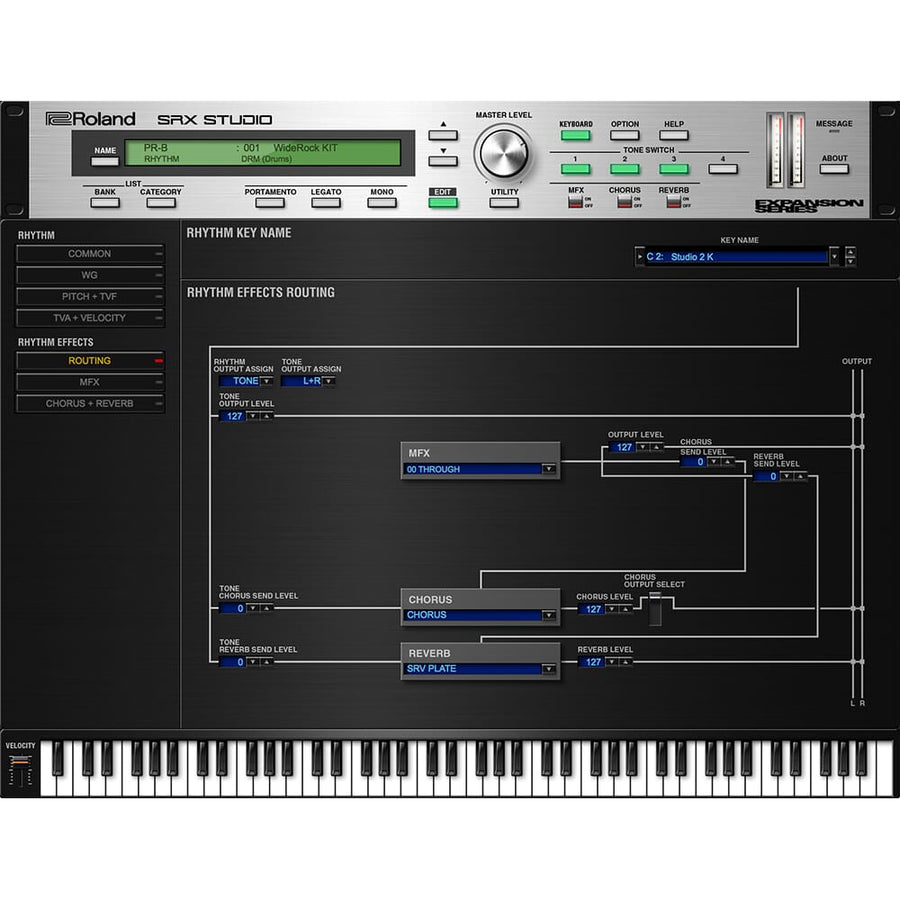Viewport: 900px width, 900px height.
Task: Click the patch down arrow button
Action: [443, 161]
